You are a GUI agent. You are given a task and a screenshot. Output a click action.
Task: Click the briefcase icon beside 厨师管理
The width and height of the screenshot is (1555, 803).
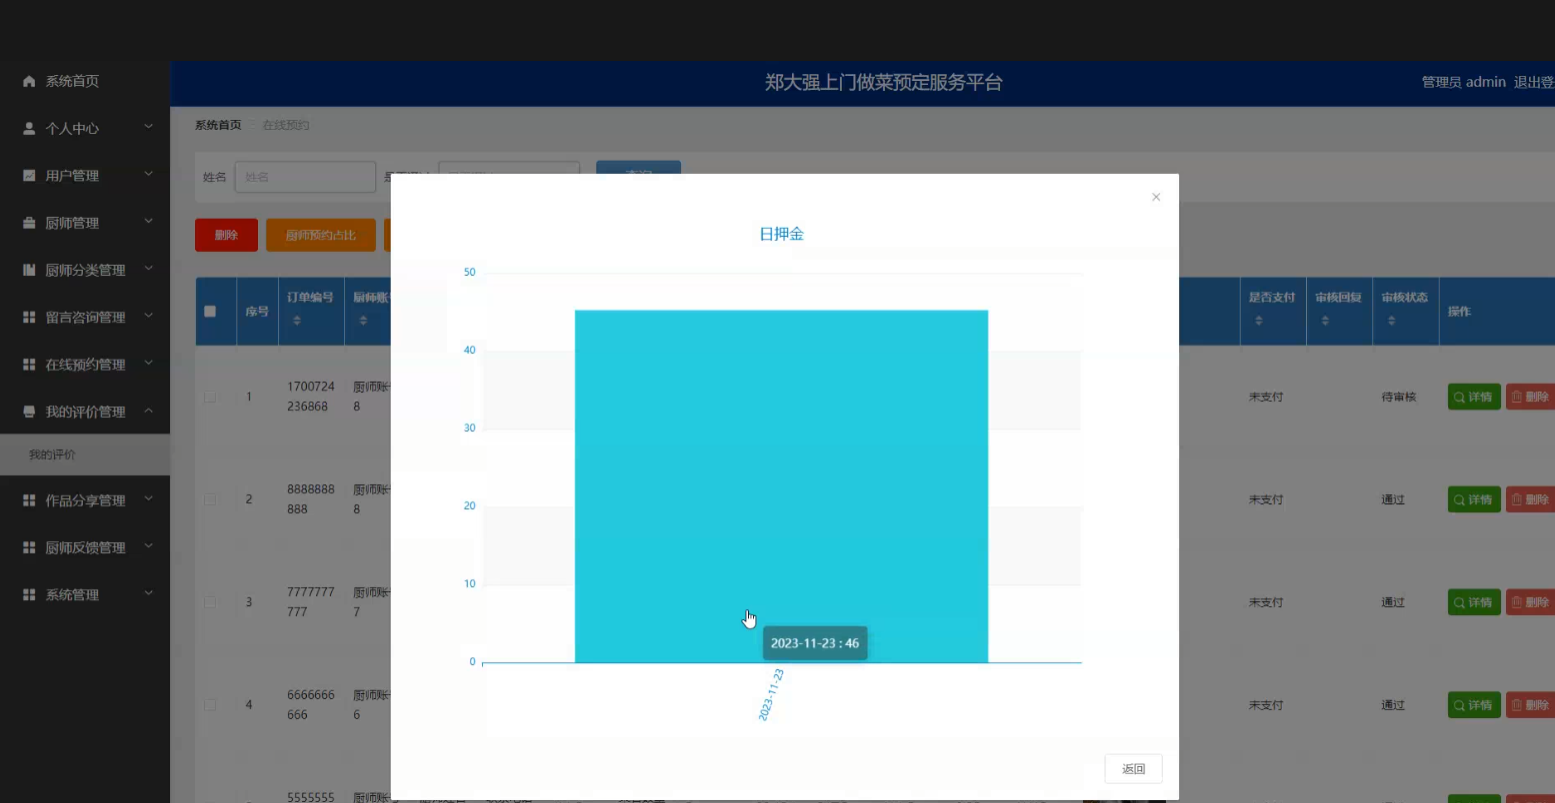[x=29, y=223]
